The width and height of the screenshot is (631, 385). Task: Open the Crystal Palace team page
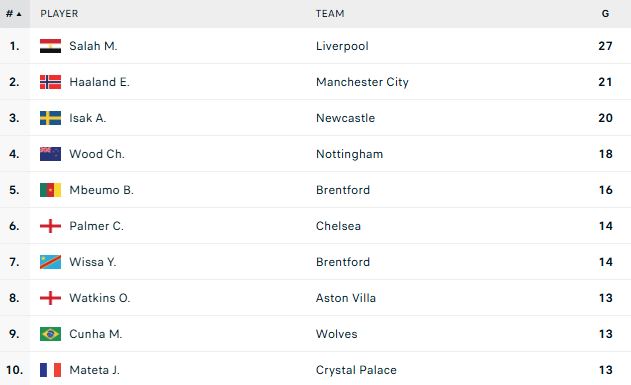tap(356, 370)
